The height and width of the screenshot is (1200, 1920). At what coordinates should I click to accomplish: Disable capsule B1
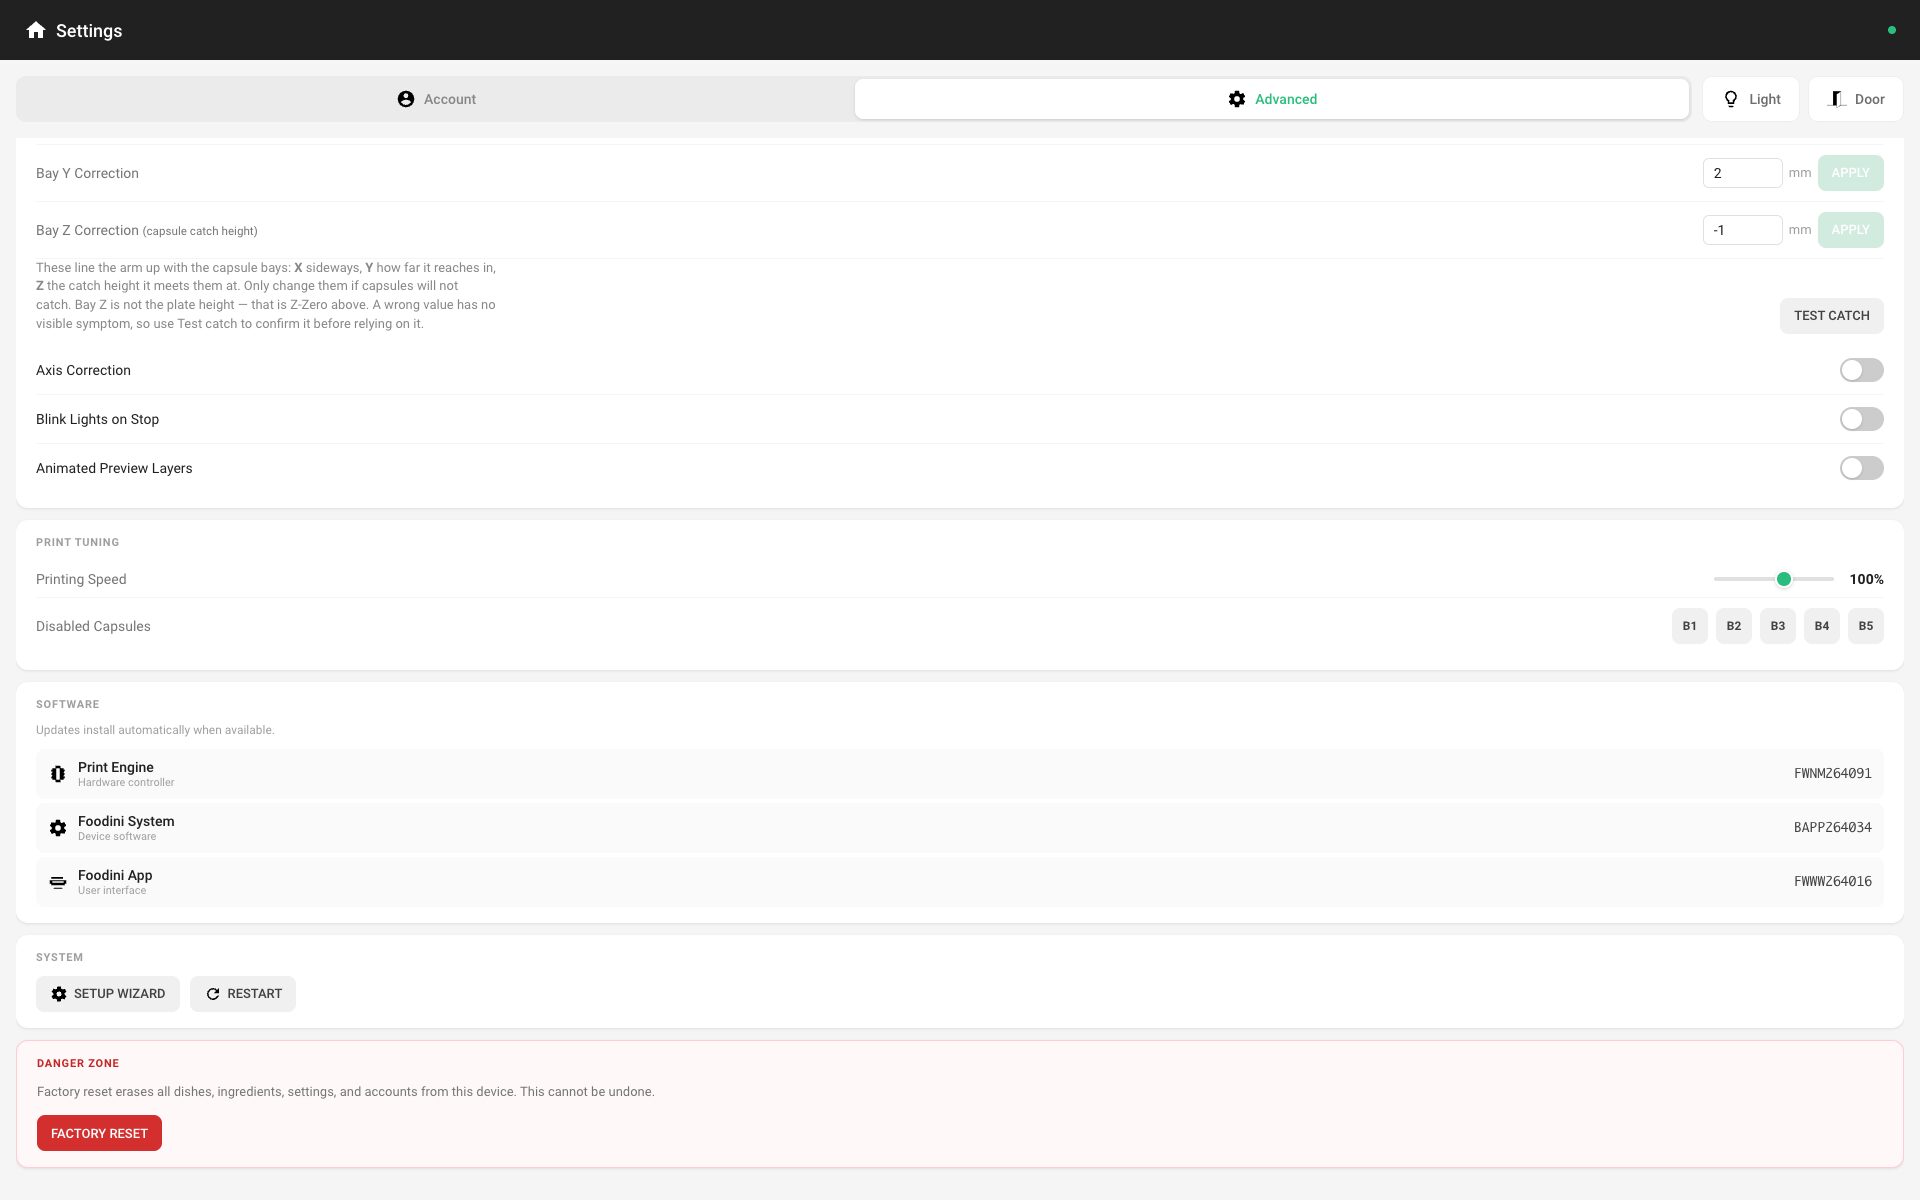pos(1689,626)
